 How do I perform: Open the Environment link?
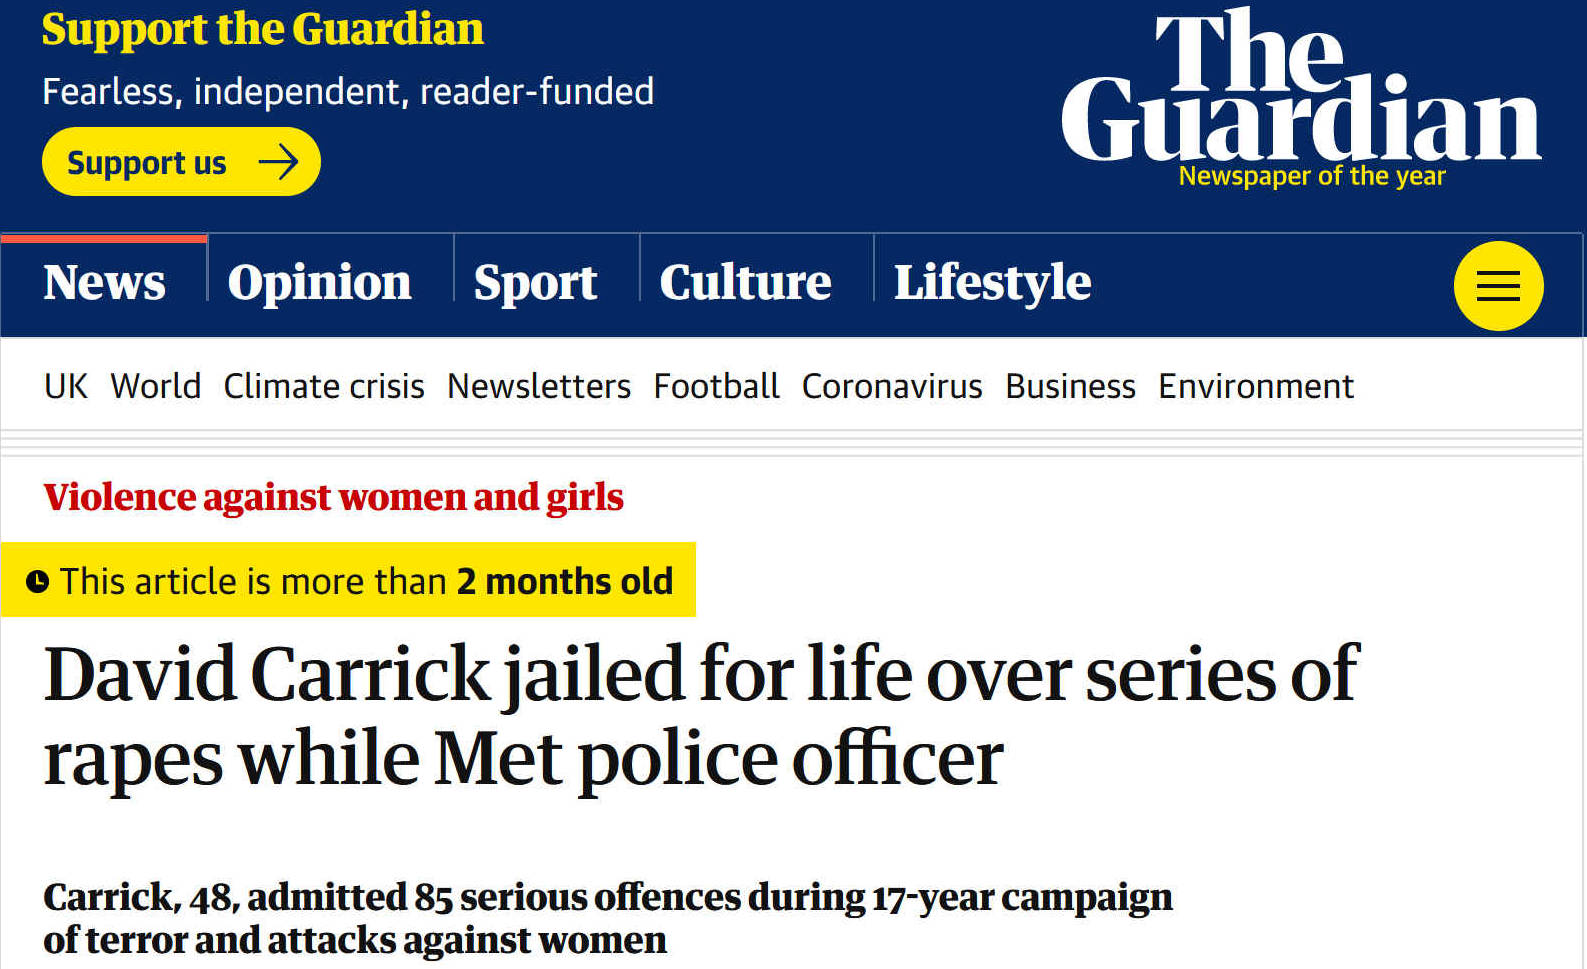pos(1256,386)
